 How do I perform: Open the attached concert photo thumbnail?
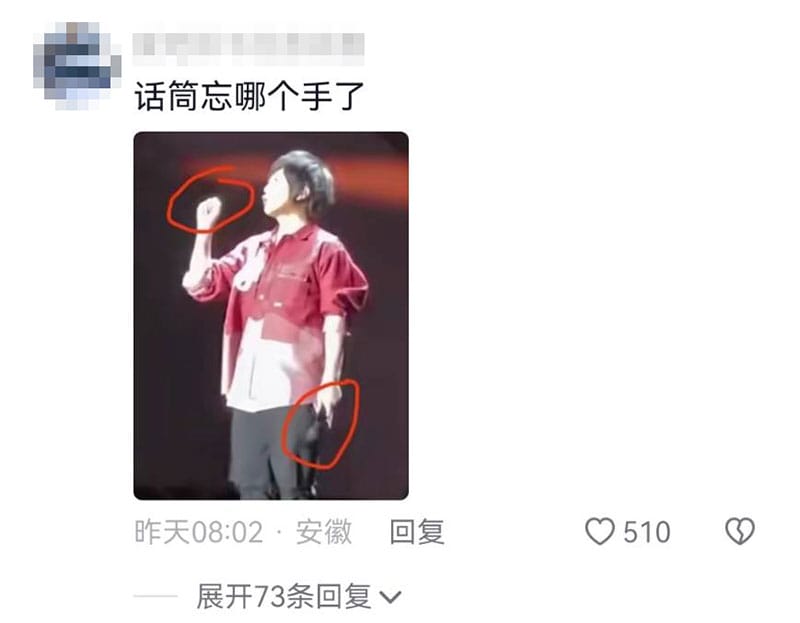pyautogui.click(x=271, y=315)
